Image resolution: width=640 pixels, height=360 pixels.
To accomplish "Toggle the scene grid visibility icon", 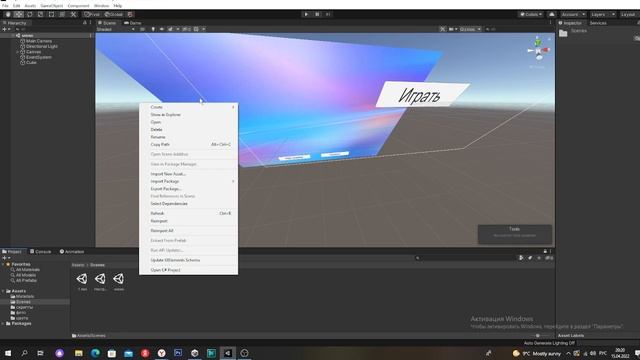I will coord(196,29).
